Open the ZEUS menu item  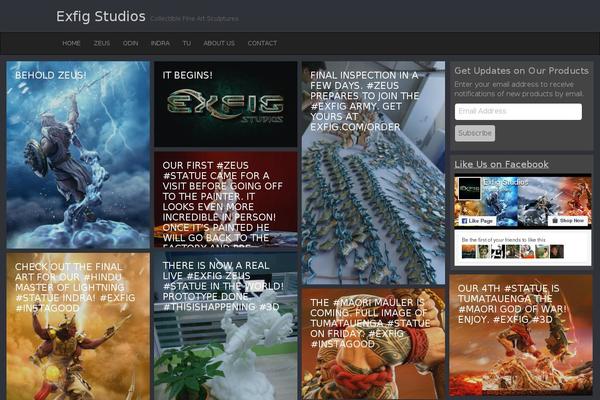[x=102, y=43]
